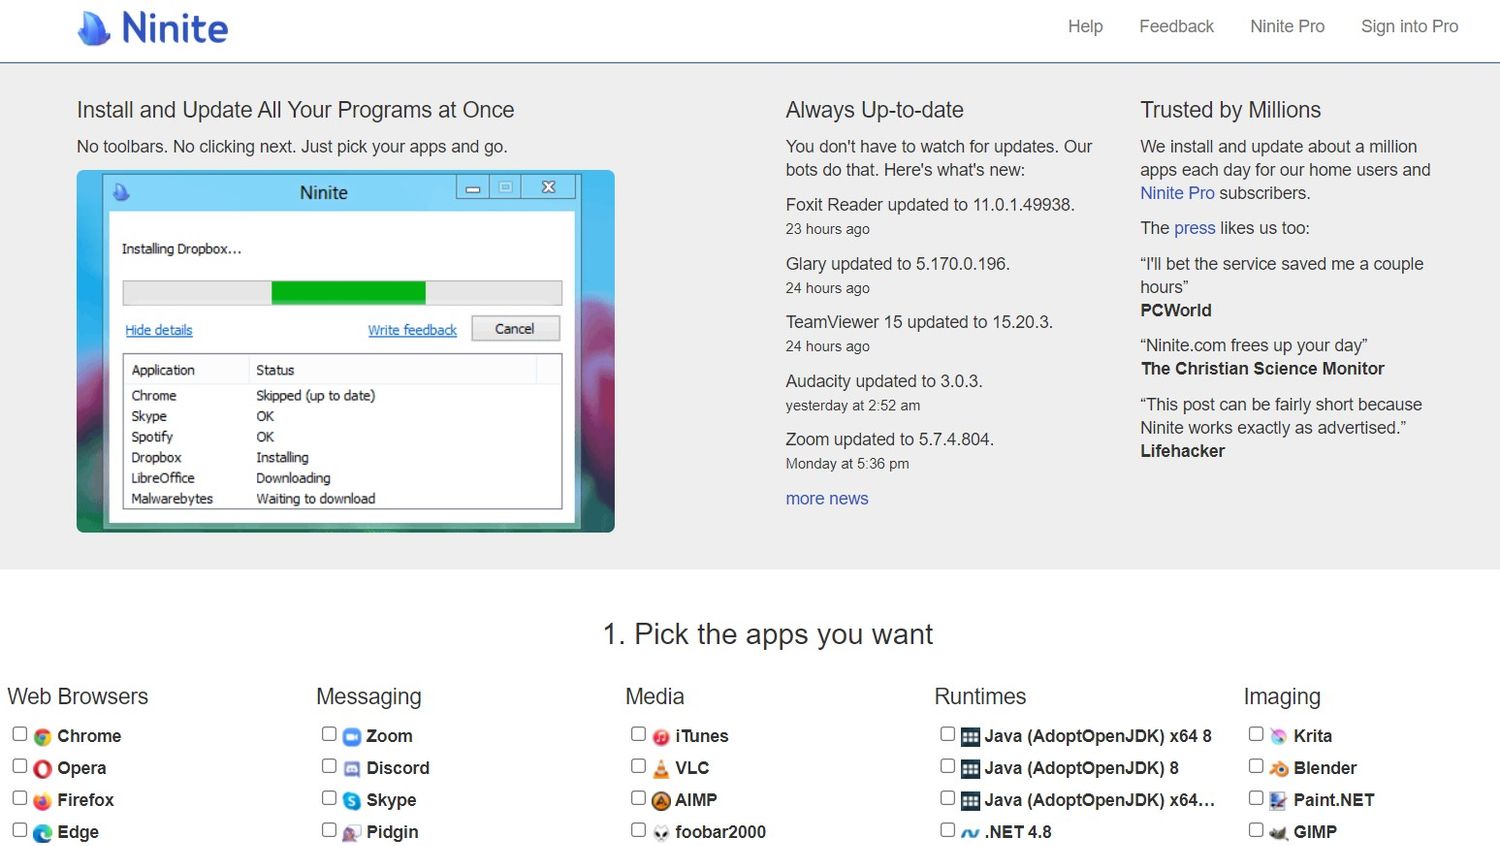This screenshot has width=1500, height=846.
Task: Select the Krita checkbox
Action: pyautogui.click(x=1256, y=734)
